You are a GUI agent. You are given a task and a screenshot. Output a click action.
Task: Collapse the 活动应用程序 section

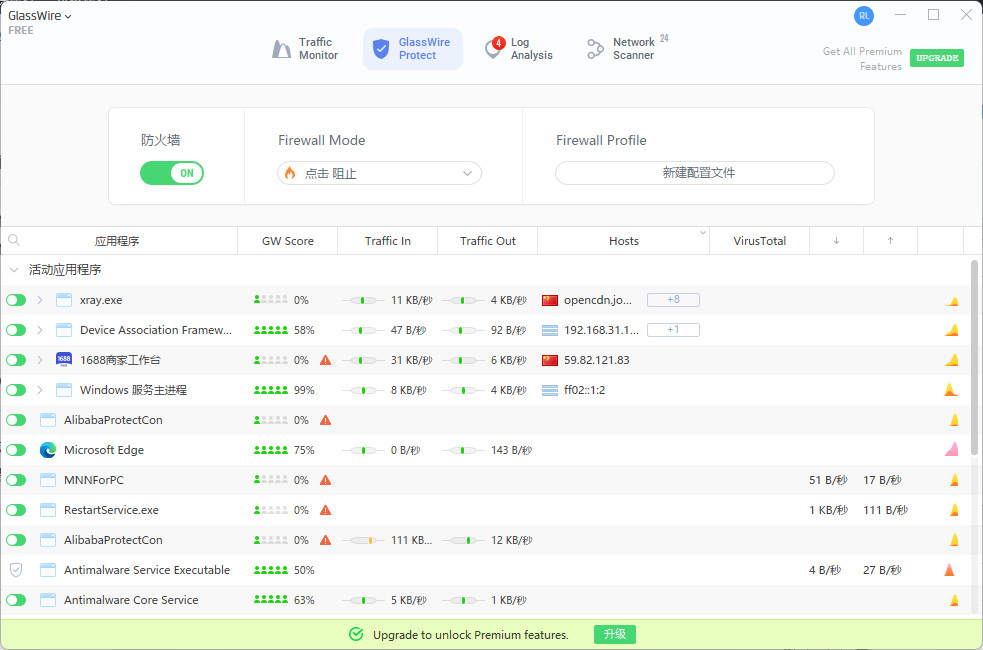pyautogui.click(x=14, y=270)
